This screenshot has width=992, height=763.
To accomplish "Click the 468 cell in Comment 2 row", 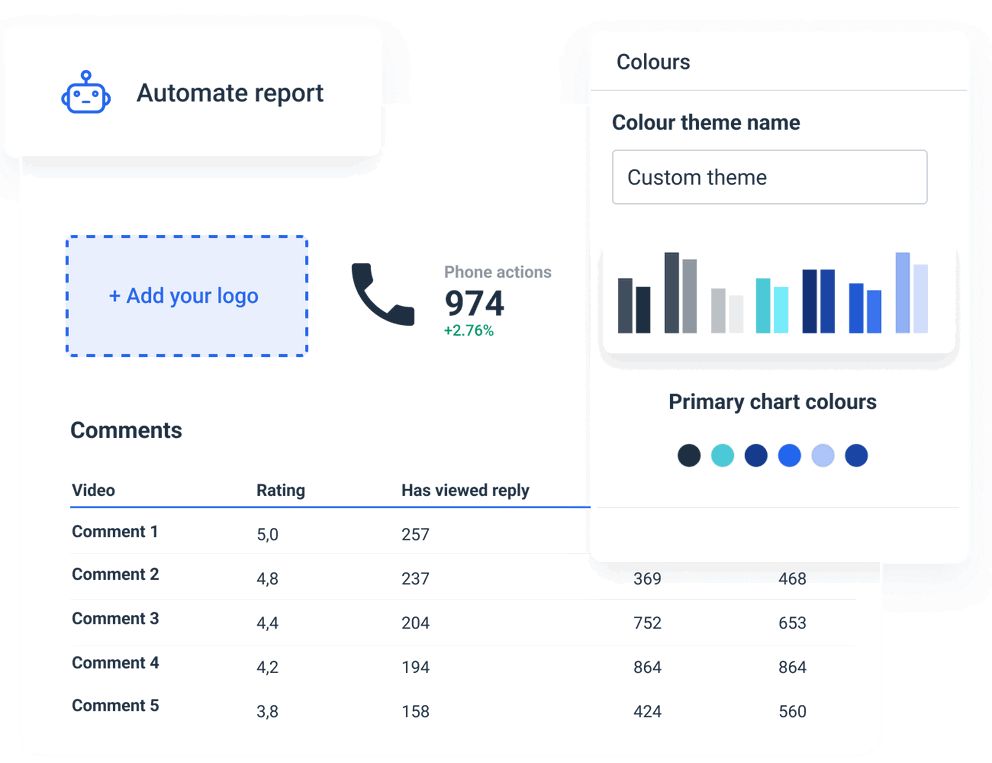I will 792,579.
